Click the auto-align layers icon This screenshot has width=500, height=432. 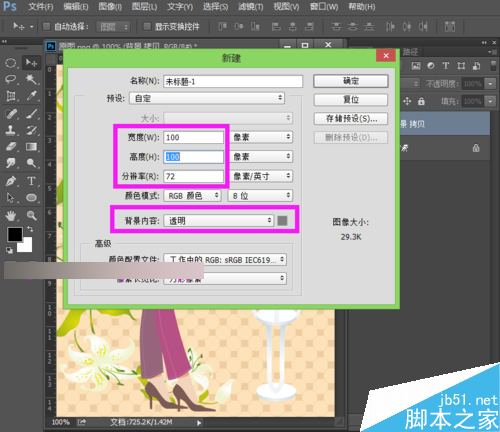point(450,26)
